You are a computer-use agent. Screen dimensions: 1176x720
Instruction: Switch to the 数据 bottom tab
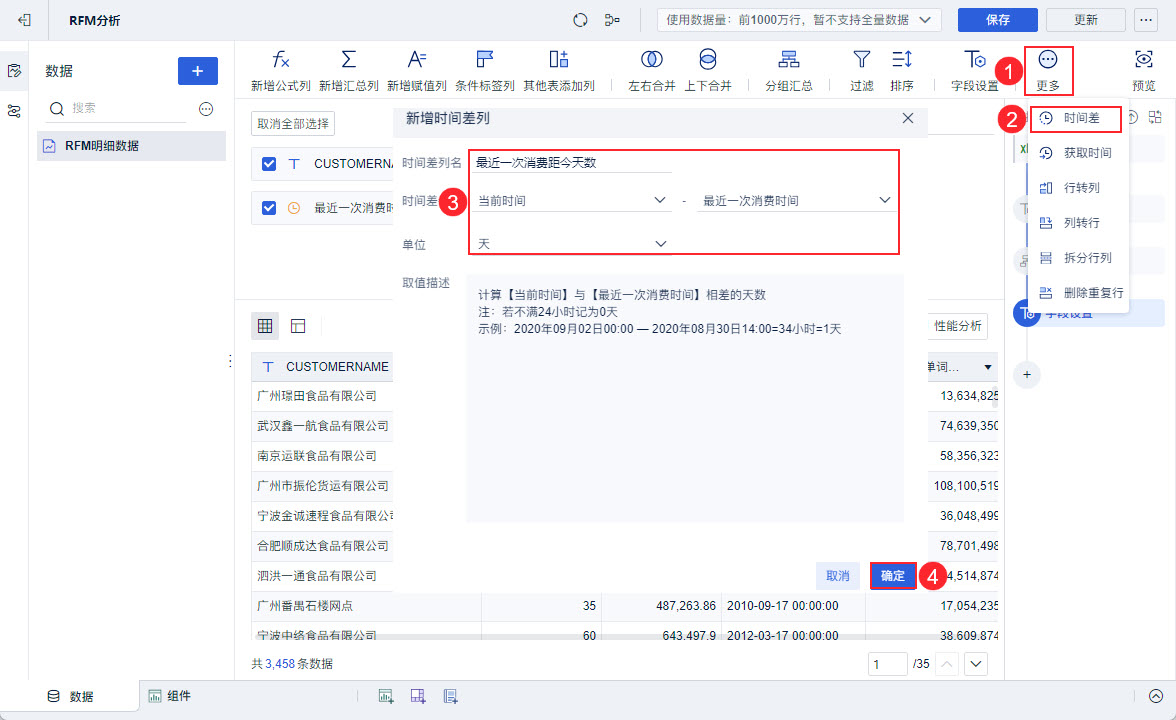pos(70,696)
